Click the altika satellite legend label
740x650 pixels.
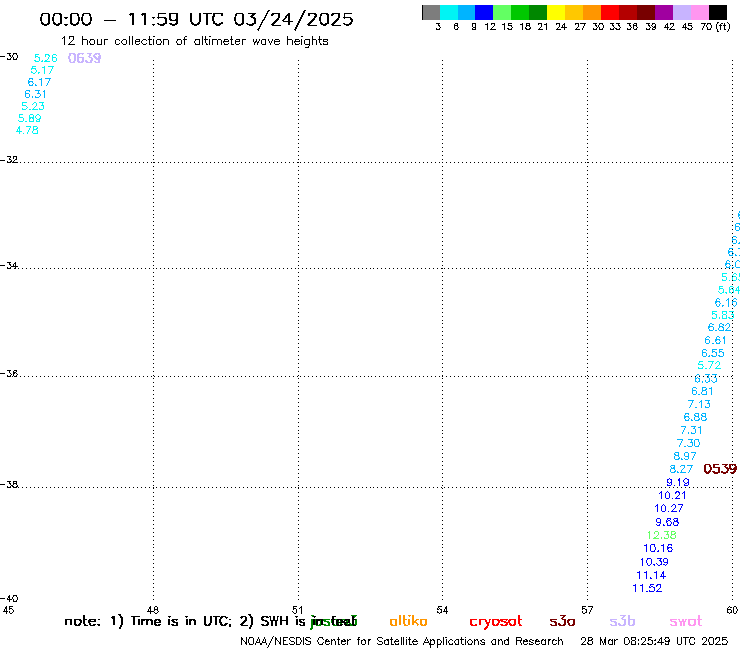[408, 621]
